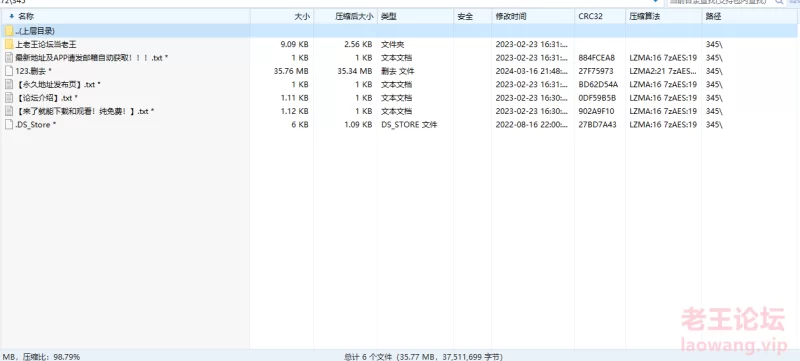Click the 文件夹 type cell
This screenshot has height=361, width=800.
(x=392, y=44)
